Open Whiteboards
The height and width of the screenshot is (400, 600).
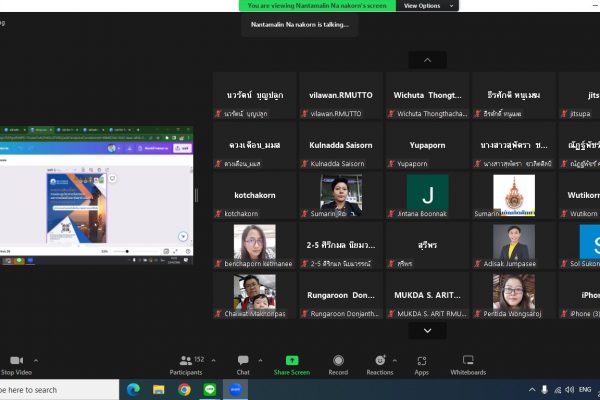pos(468,365)
